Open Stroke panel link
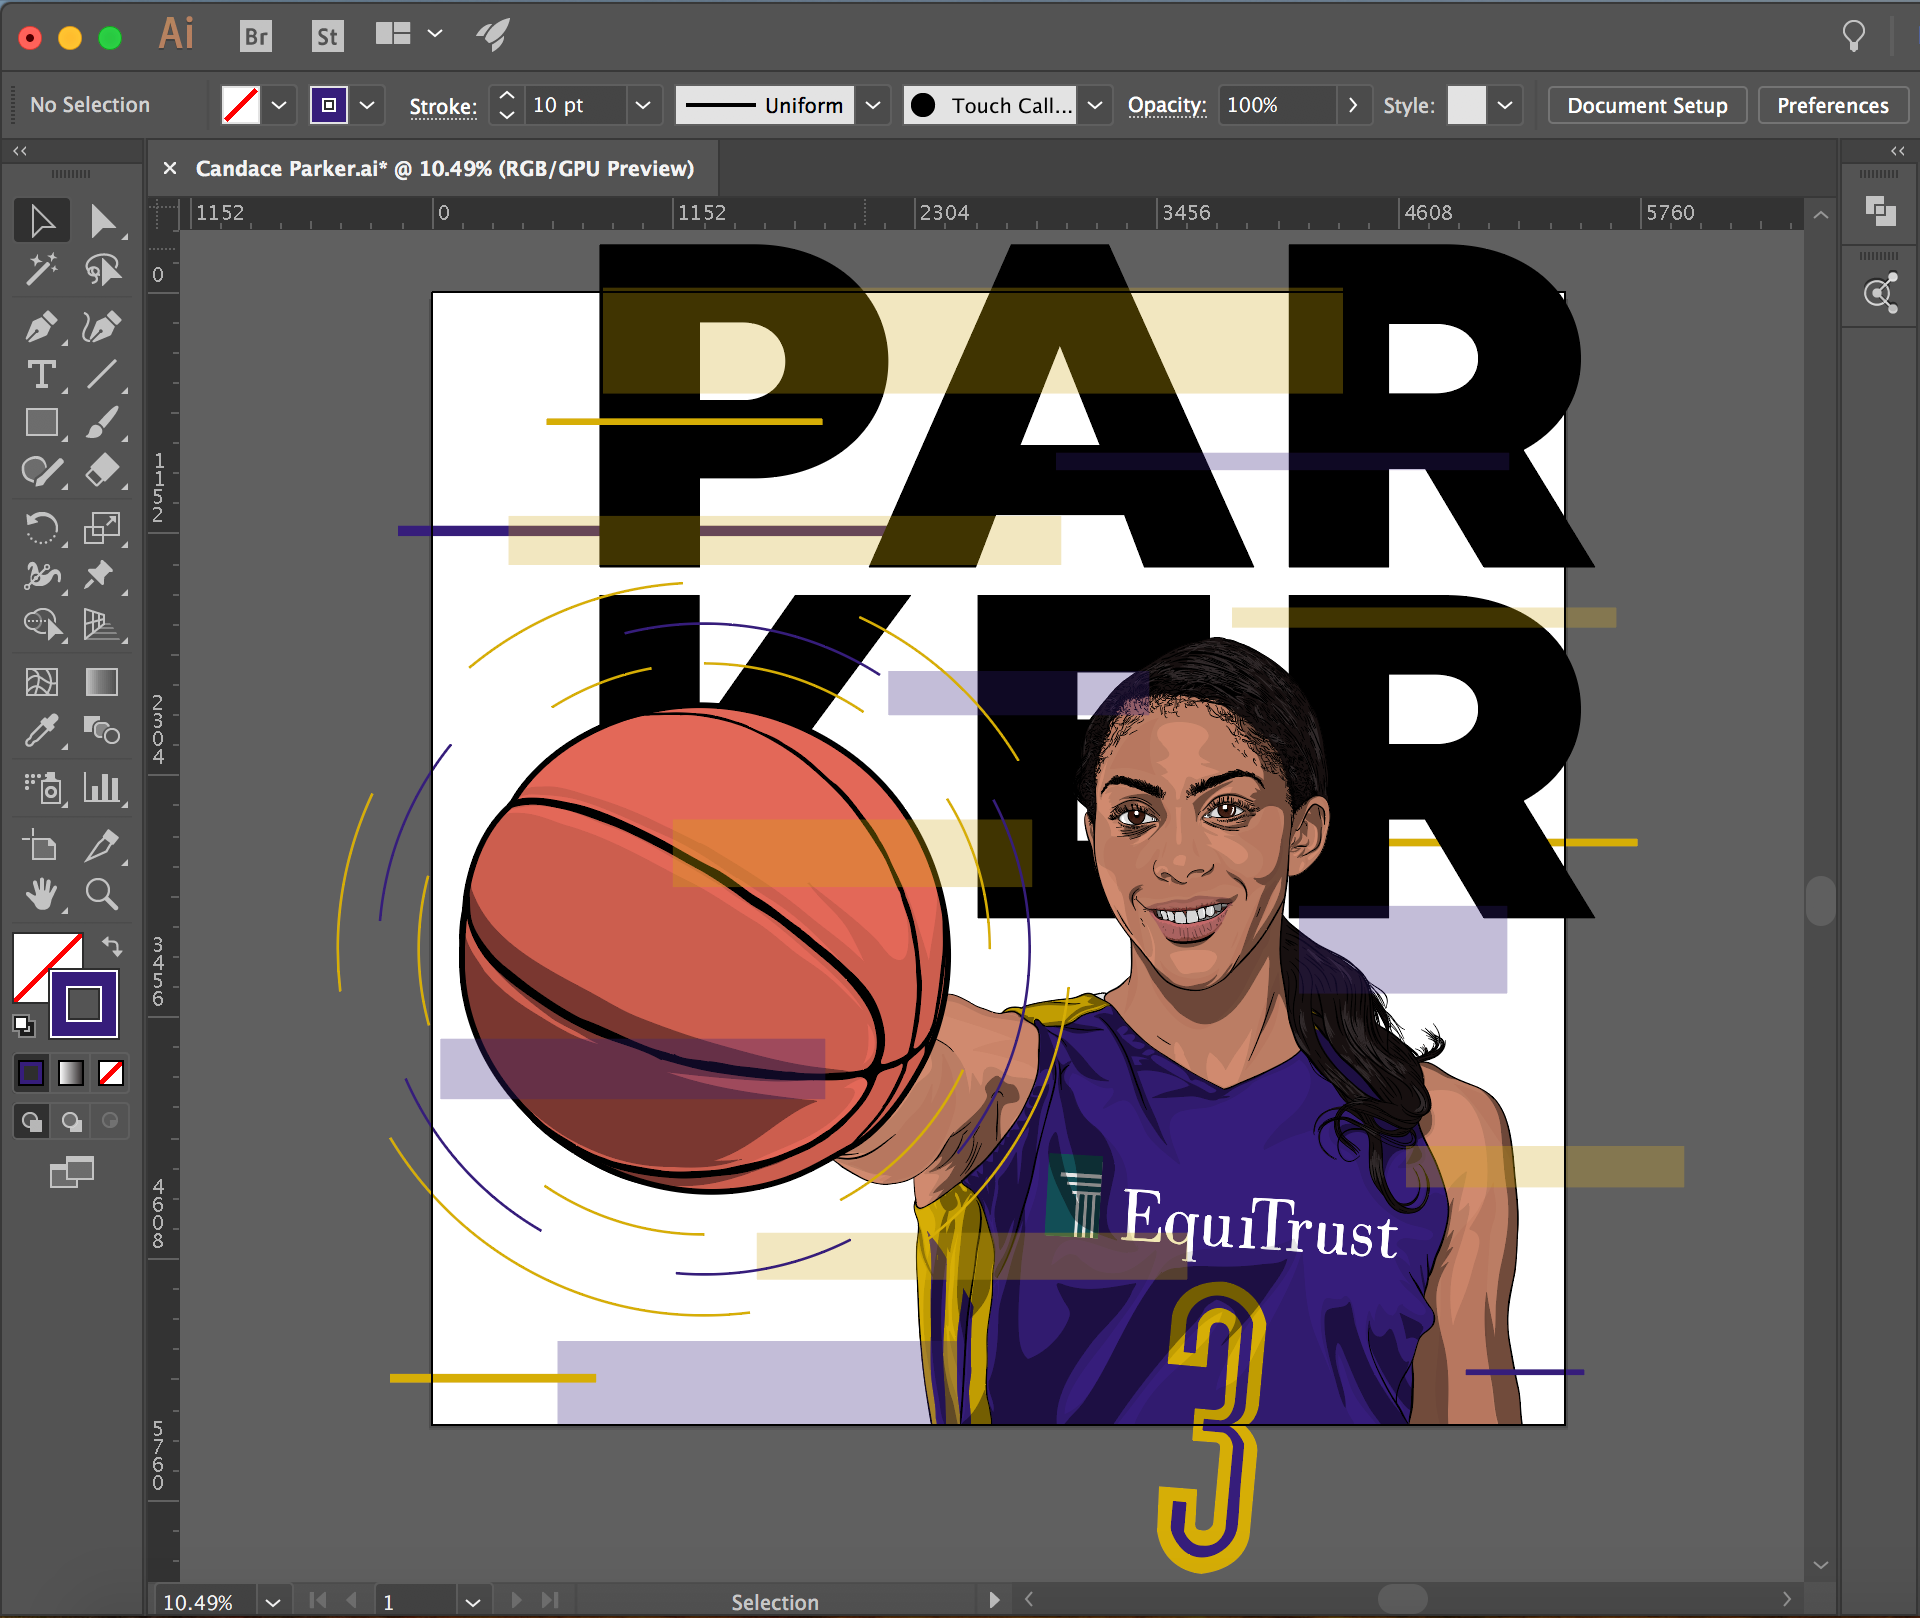 443,106
